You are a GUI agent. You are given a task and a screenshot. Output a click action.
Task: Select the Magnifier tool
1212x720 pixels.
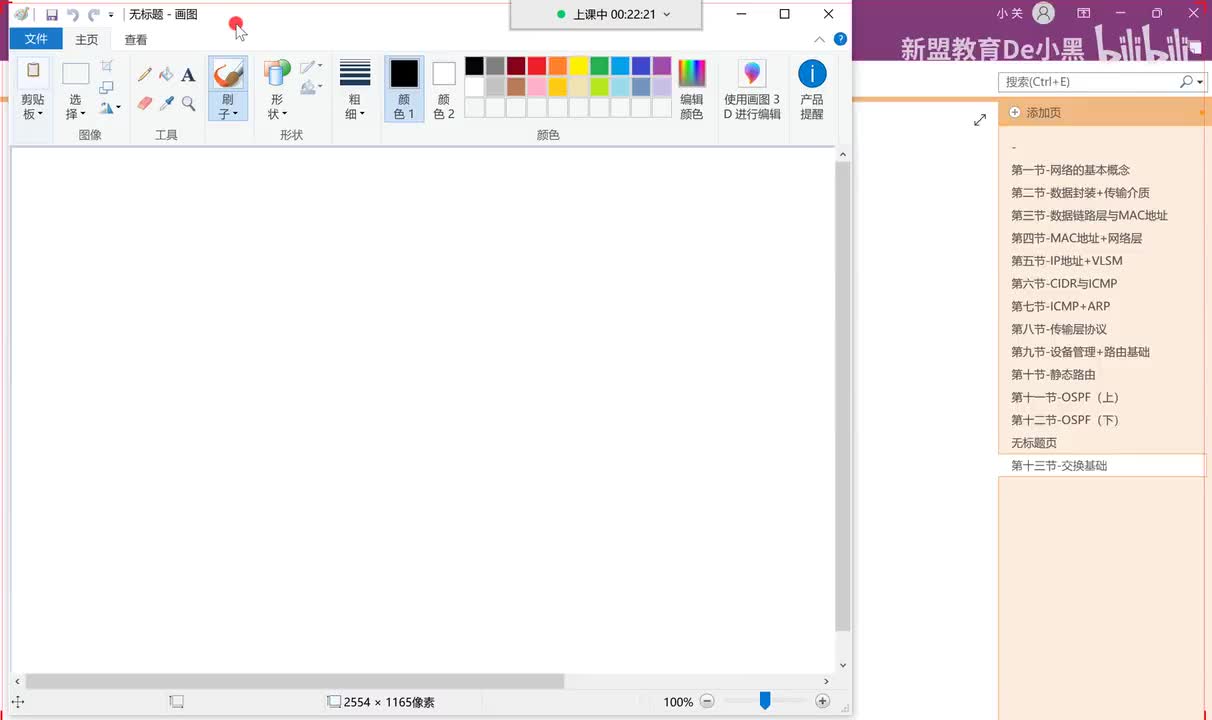(188, 103)
